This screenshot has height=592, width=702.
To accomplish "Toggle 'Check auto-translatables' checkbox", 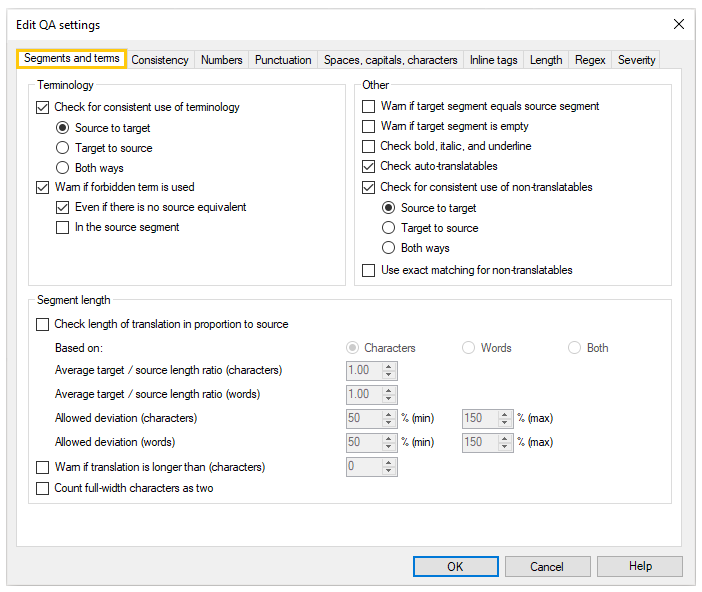I will (x=369, y=166).
